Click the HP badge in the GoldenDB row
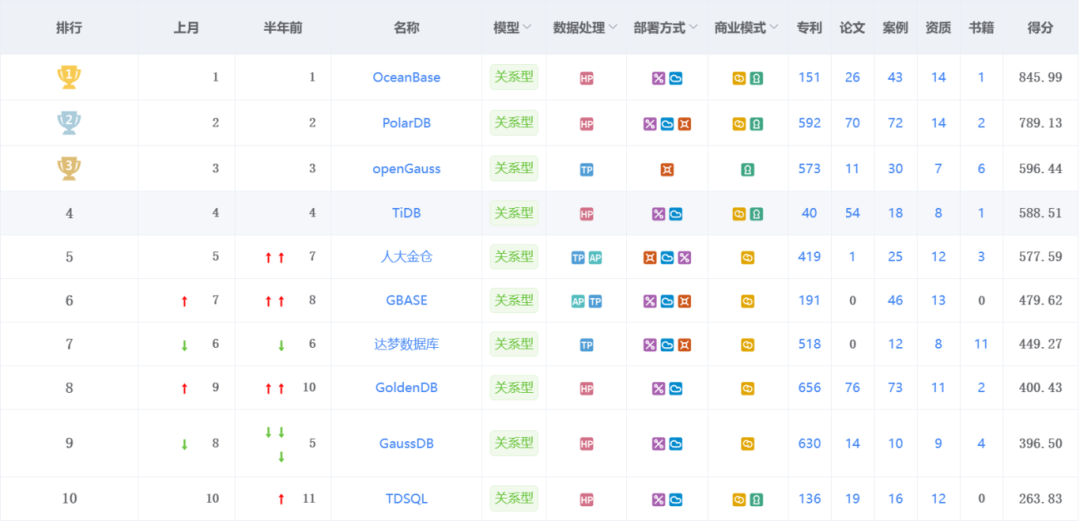This screenshot has height=521, width=1080. (x=586, y=389)
